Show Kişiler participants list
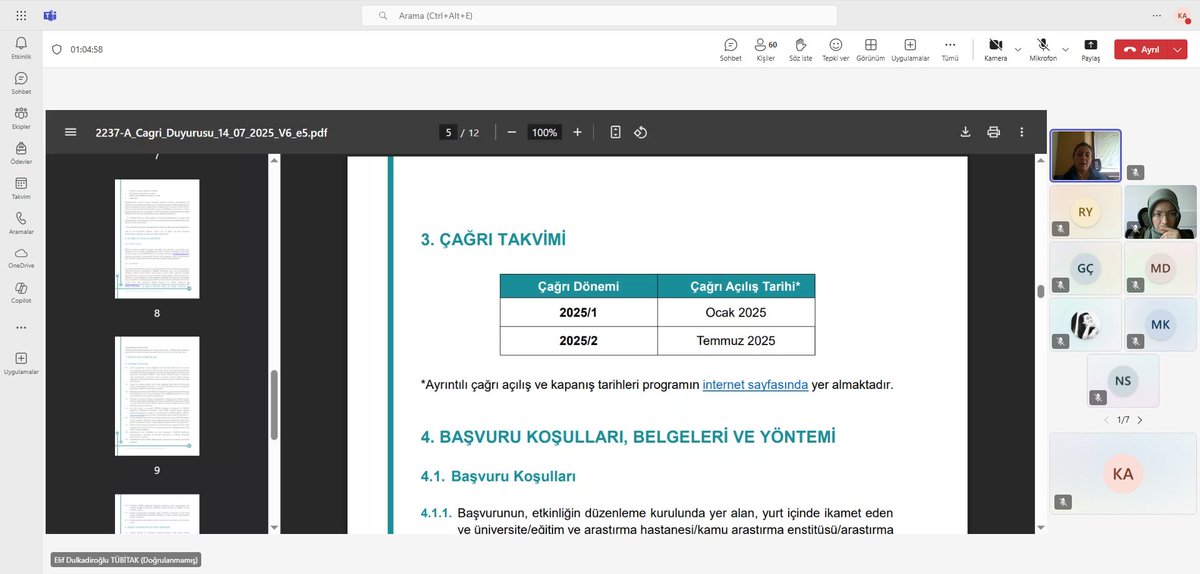This screenshot has height=574, width=1200. coord(766,49)
